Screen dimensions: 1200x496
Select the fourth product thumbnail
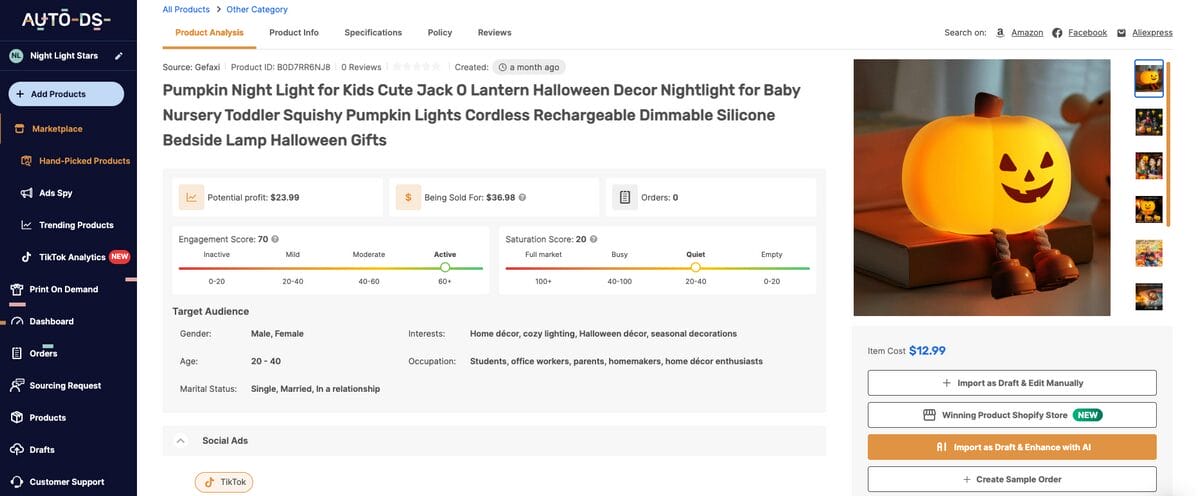1149,209
